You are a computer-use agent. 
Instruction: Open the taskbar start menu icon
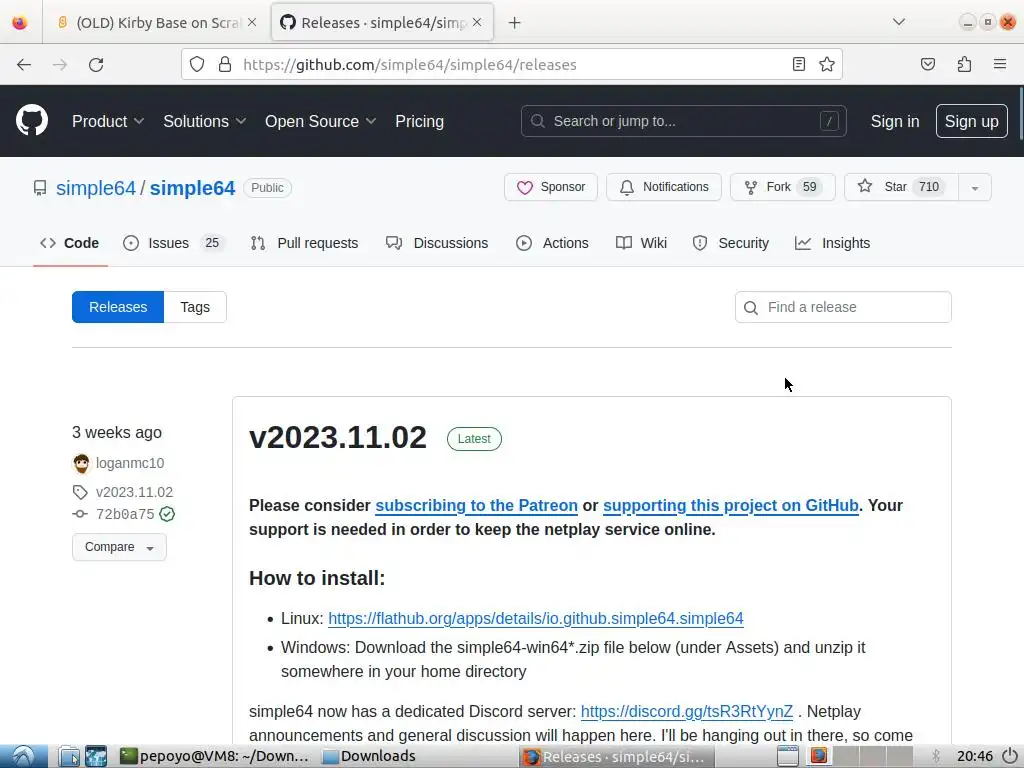tap(24, 756)
